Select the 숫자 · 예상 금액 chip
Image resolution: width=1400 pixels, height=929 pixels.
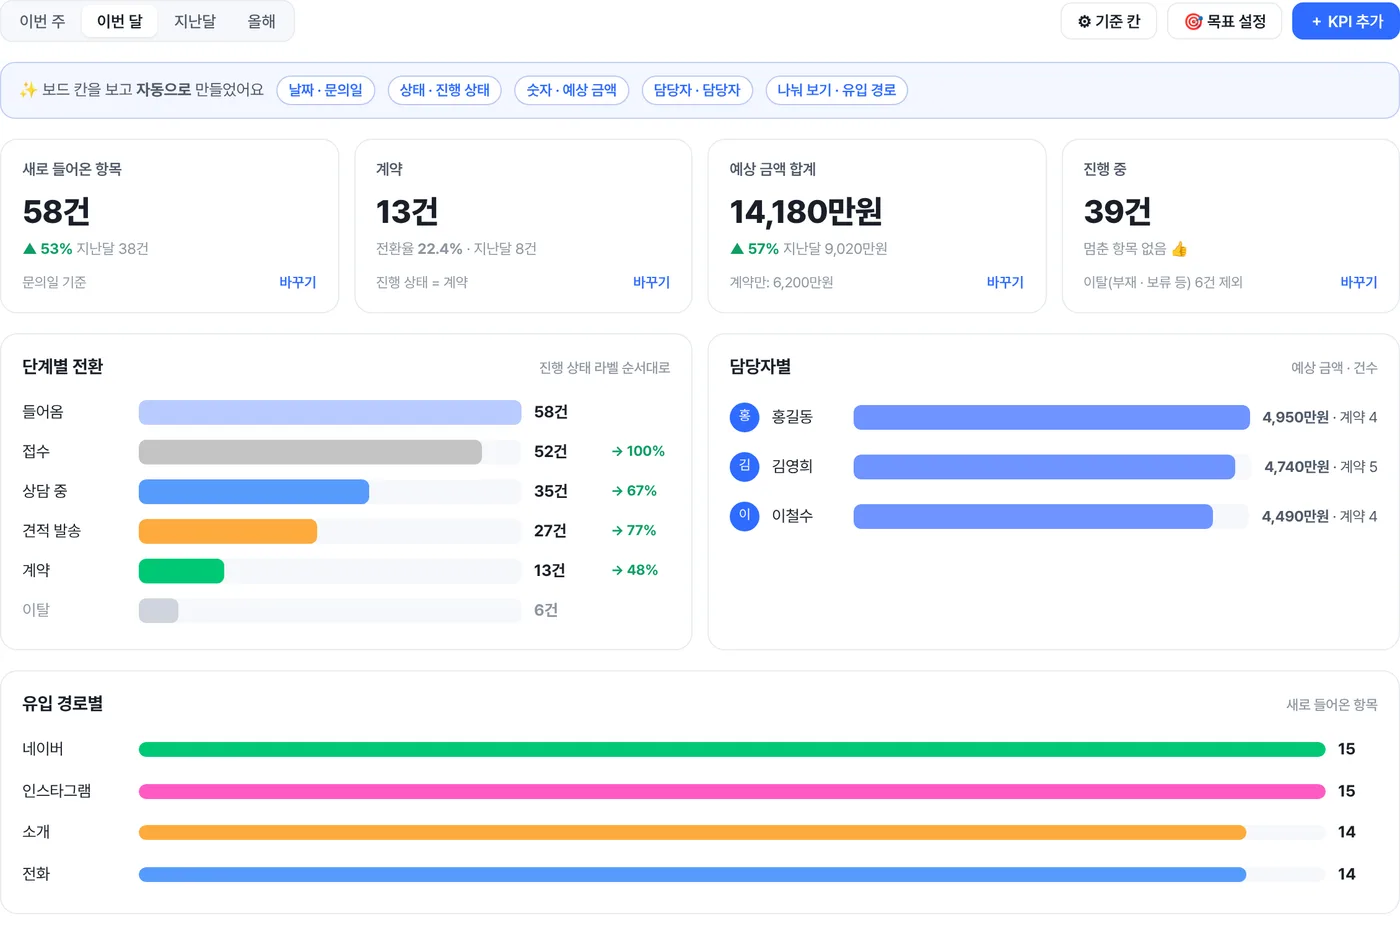572,90
